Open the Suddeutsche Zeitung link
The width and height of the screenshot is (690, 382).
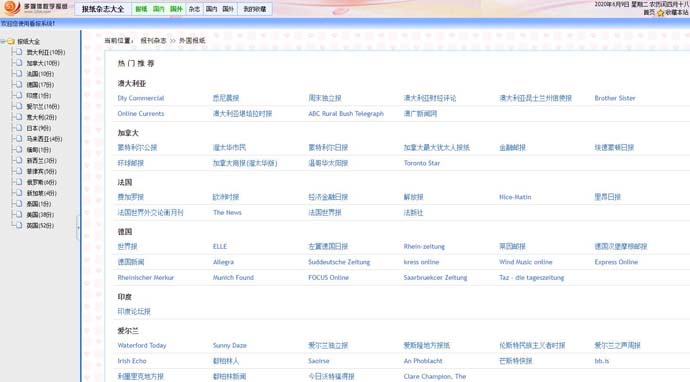339,262
